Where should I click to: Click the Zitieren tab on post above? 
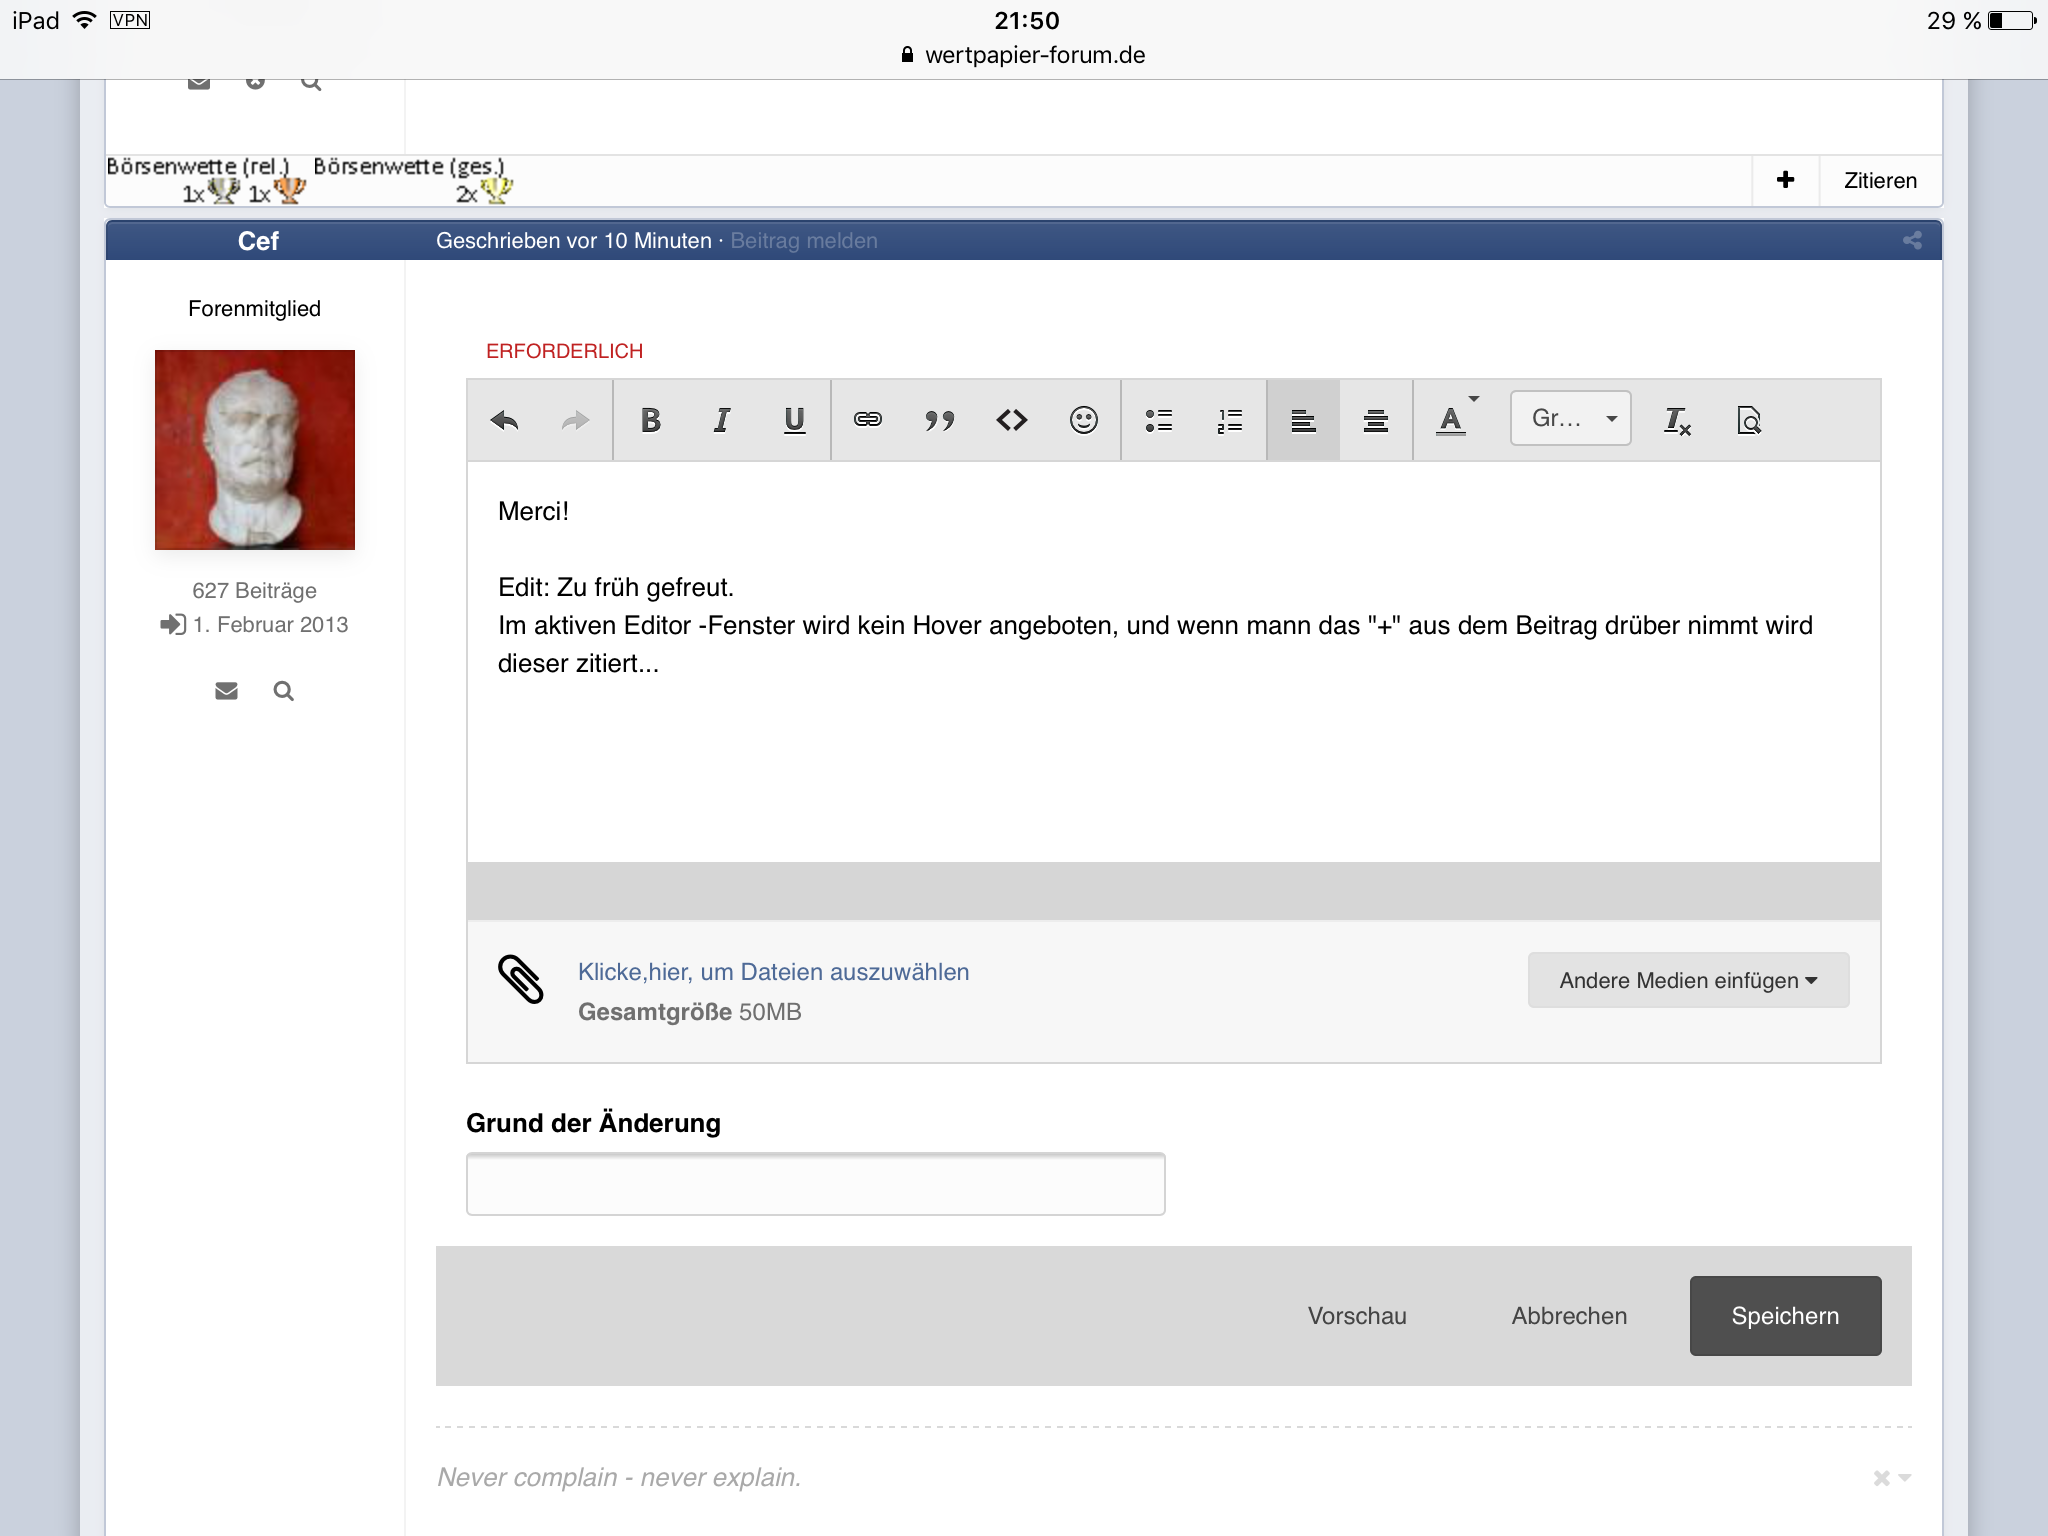point(1880,181)
